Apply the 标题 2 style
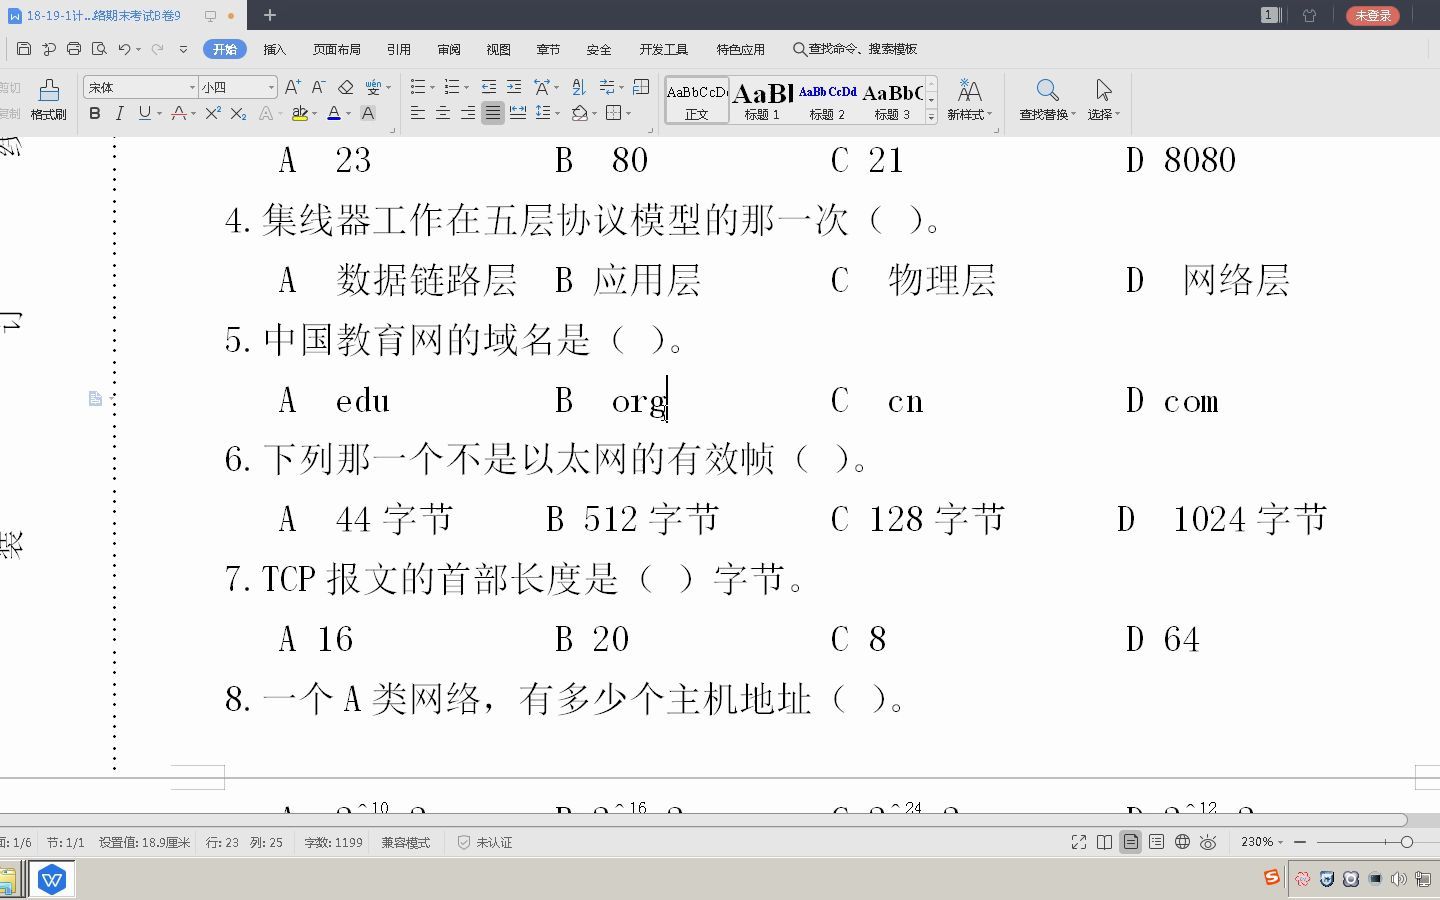 click(x=827, y=100)
